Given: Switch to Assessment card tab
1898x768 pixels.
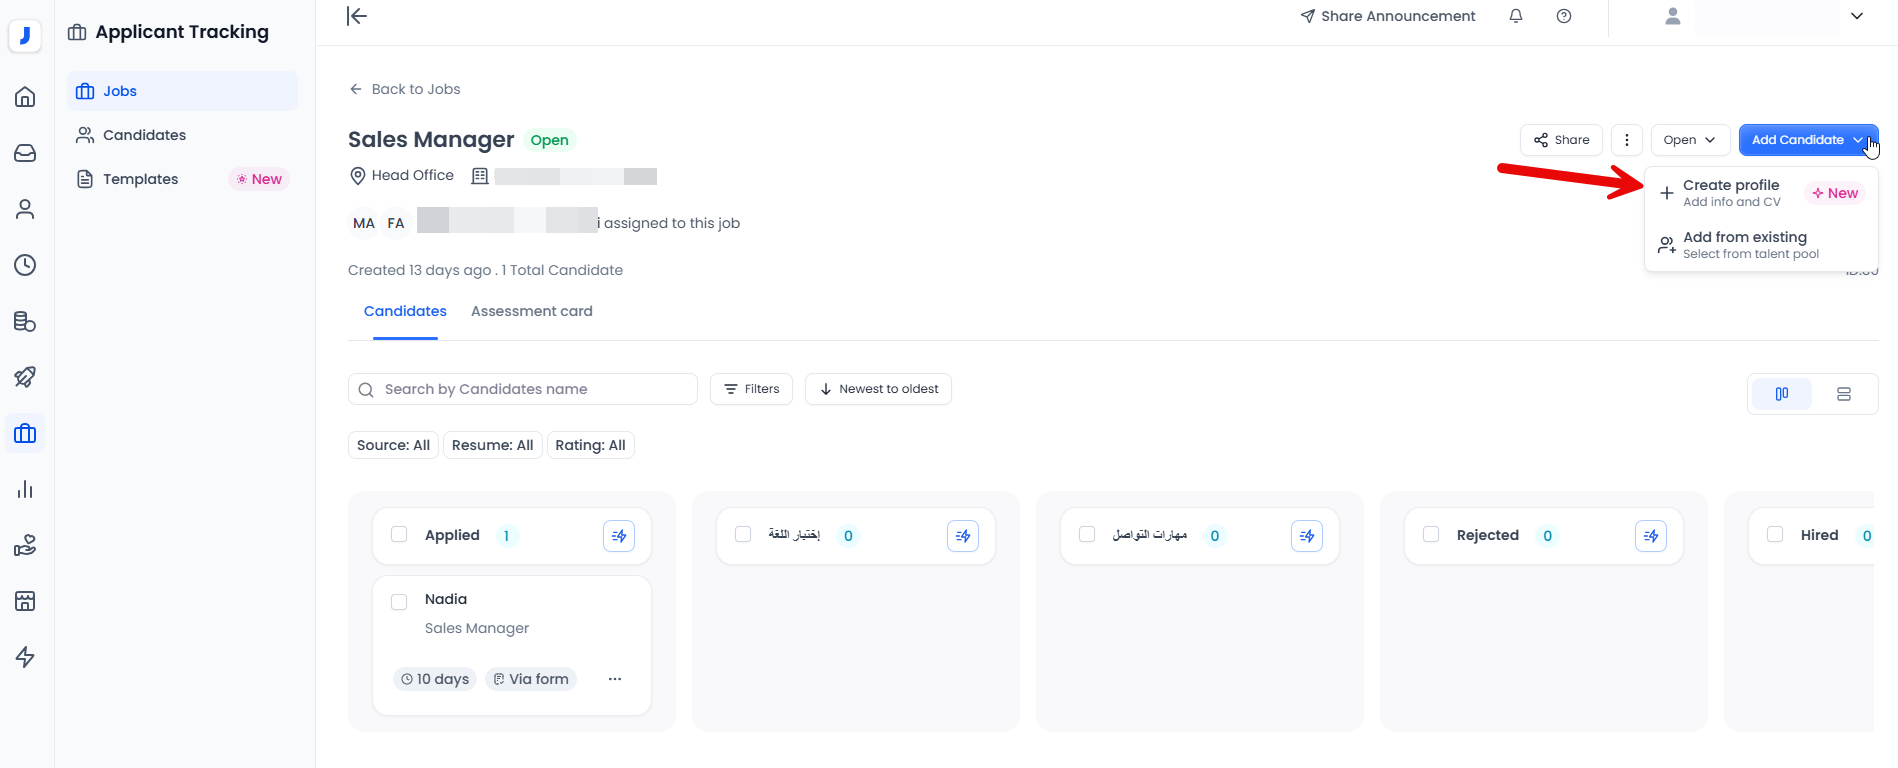Looking at the screenshot, I should [x=531, y=311].
